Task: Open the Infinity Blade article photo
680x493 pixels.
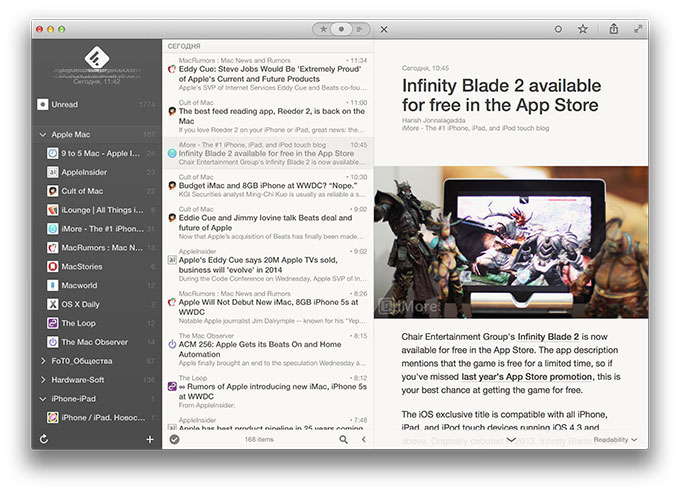Action: (511, 242)
